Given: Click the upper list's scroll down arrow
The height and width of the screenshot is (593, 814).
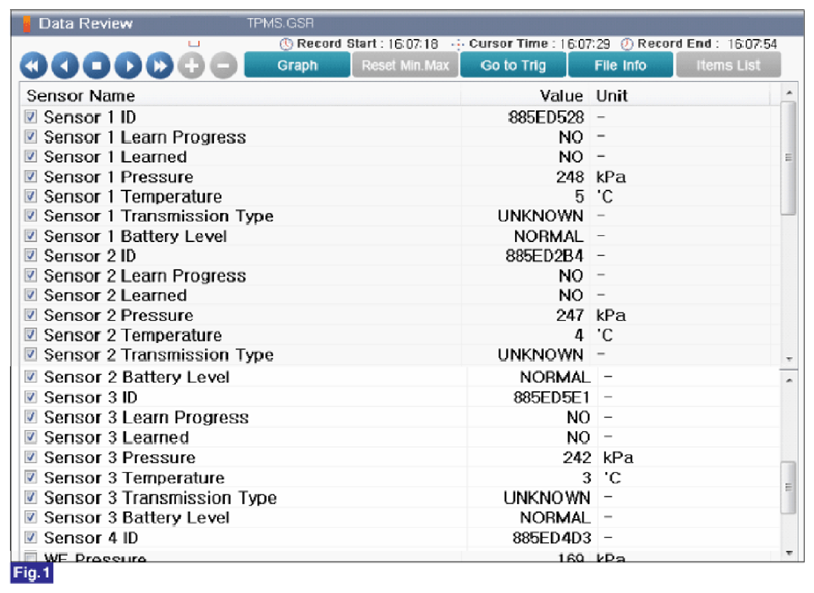Looking at the screenshot, I should [x=789, y=359].
